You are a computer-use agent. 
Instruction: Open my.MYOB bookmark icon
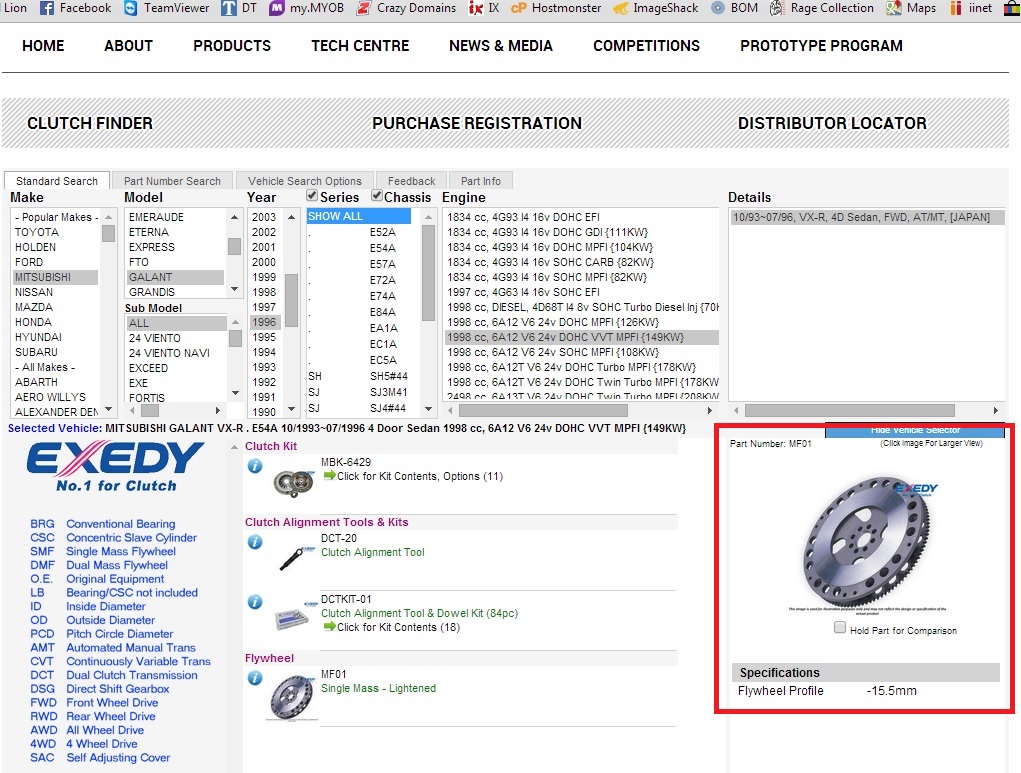coord(277,8)
